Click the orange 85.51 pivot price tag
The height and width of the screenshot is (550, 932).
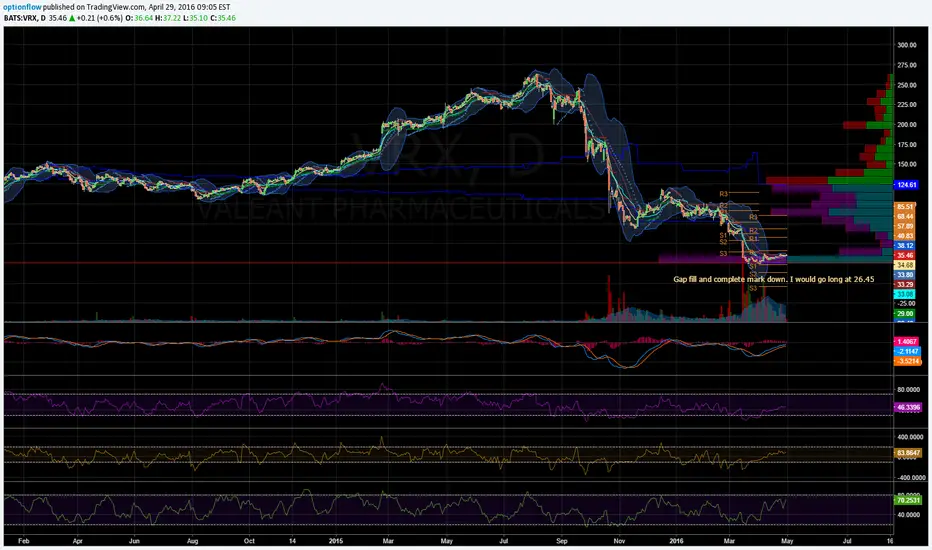905,207
